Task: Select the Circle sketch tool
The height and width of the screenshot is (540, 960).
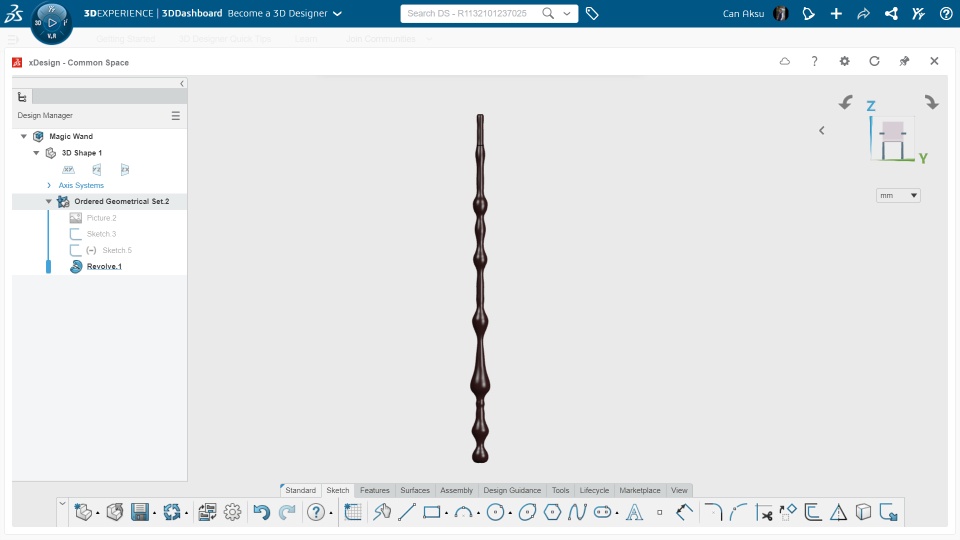Action: (495, 512)
